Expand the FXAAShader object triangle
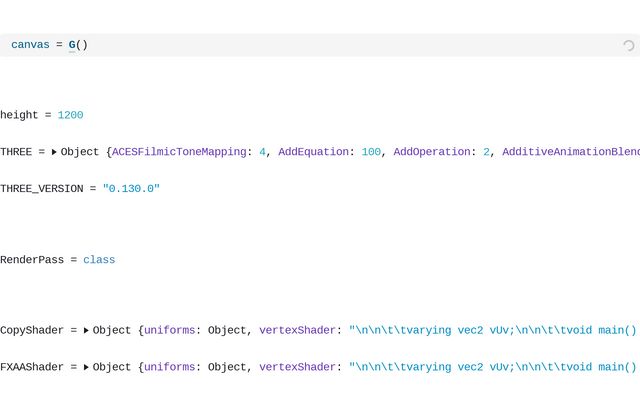 [x=86, y=367]
